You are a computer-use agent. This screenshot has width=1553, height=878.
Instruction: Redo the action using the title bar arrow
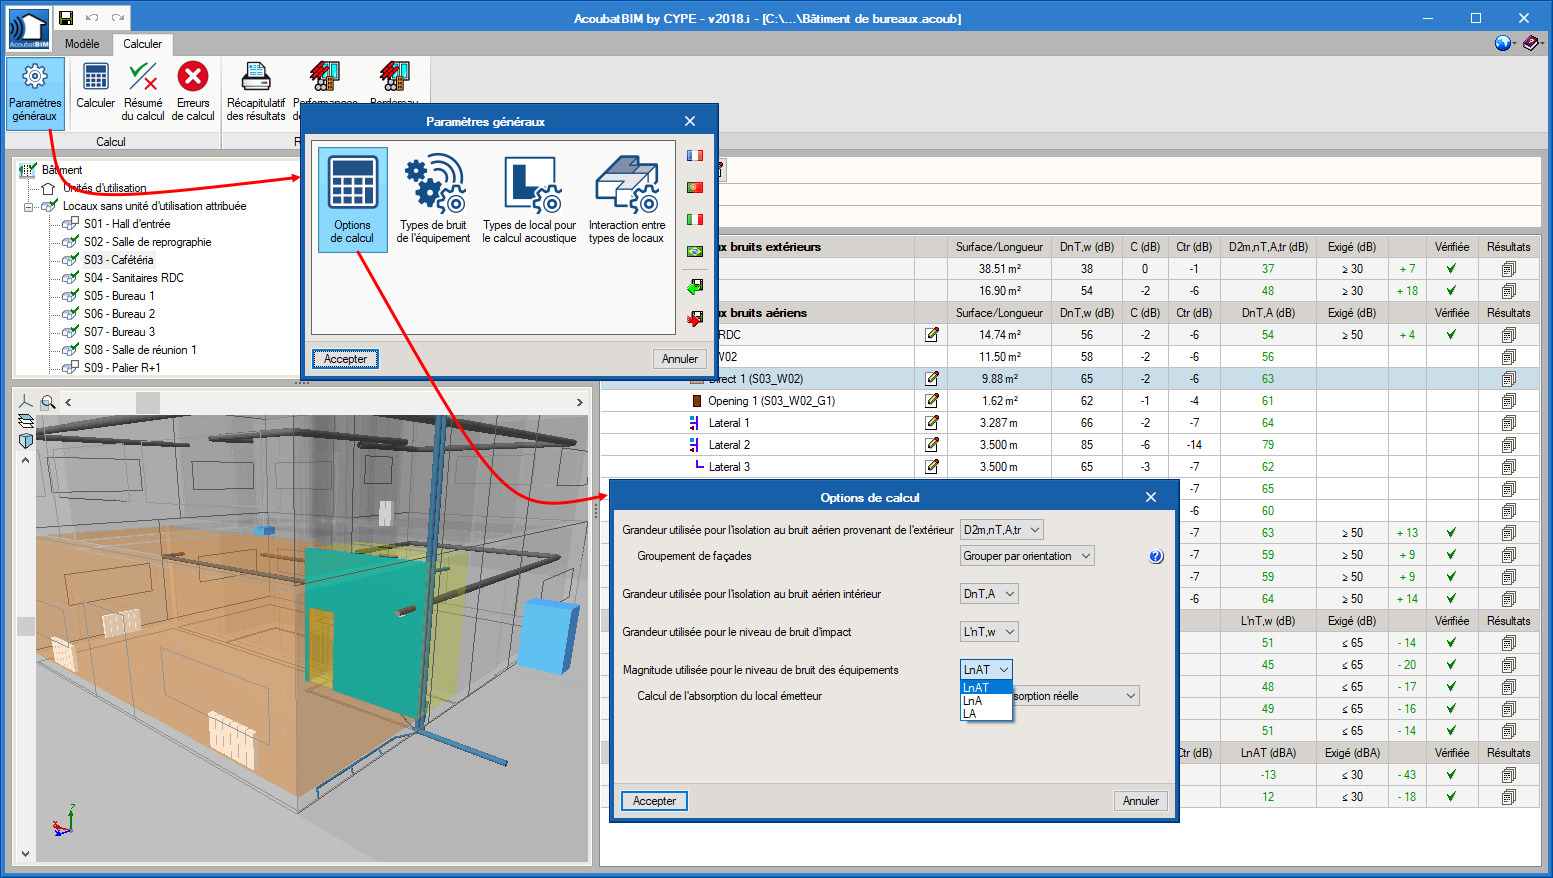pyautogui.click(x=118, y=18)
